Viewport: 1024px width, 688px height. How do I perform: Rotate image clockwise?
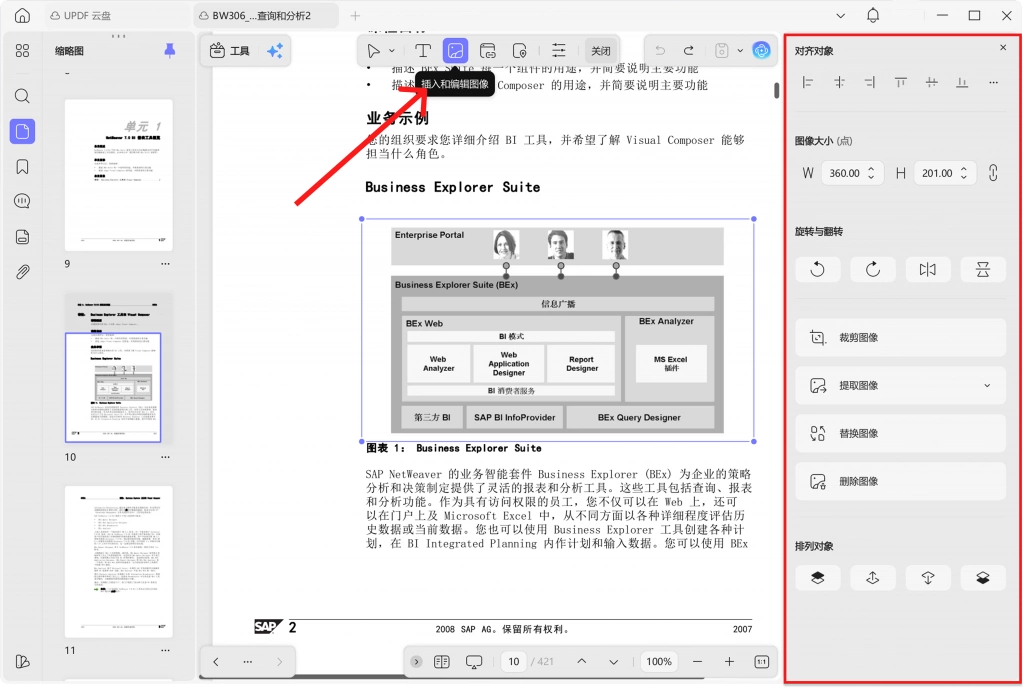pos(873,269)
